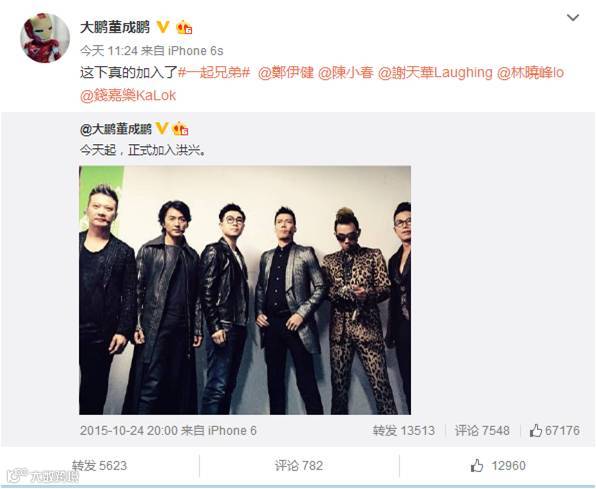Open the @林曉峰lo mention
The width and height of the screenshot is (596, 489).
click(x=530, y=72)
